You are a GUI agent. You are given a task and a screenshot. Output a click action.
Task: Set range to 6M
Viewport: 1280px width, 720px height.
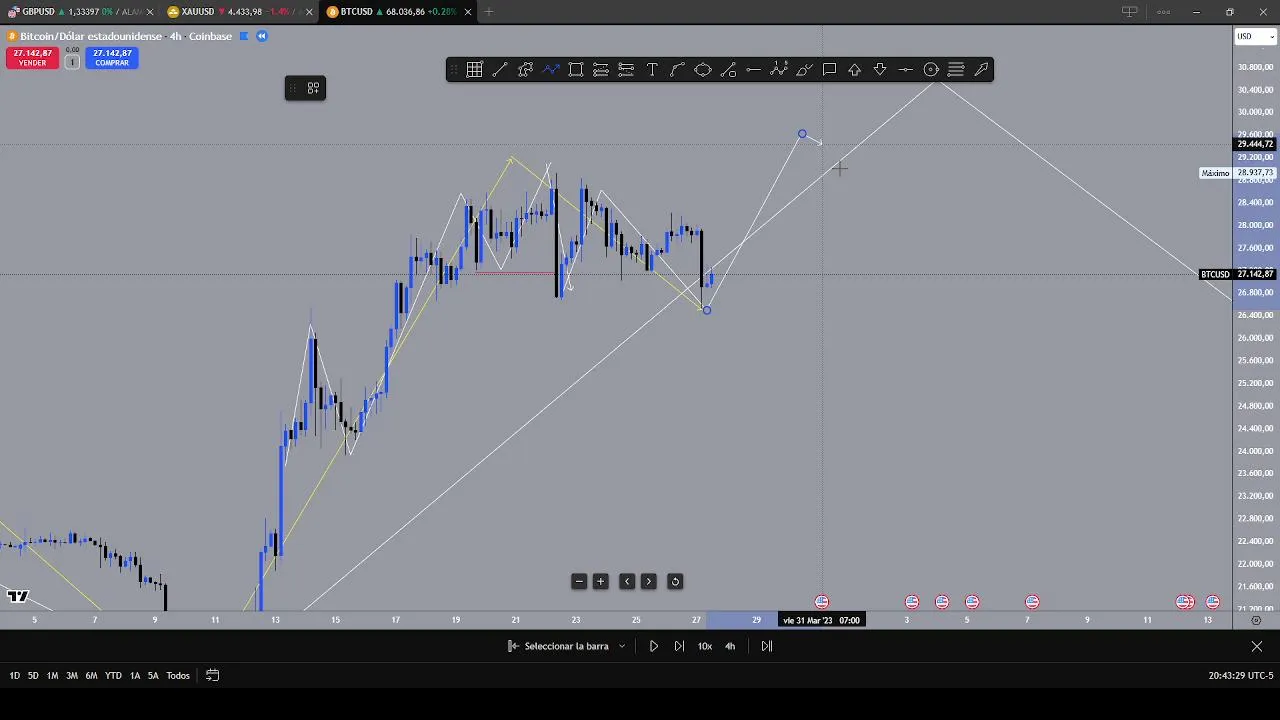[91, 675]
